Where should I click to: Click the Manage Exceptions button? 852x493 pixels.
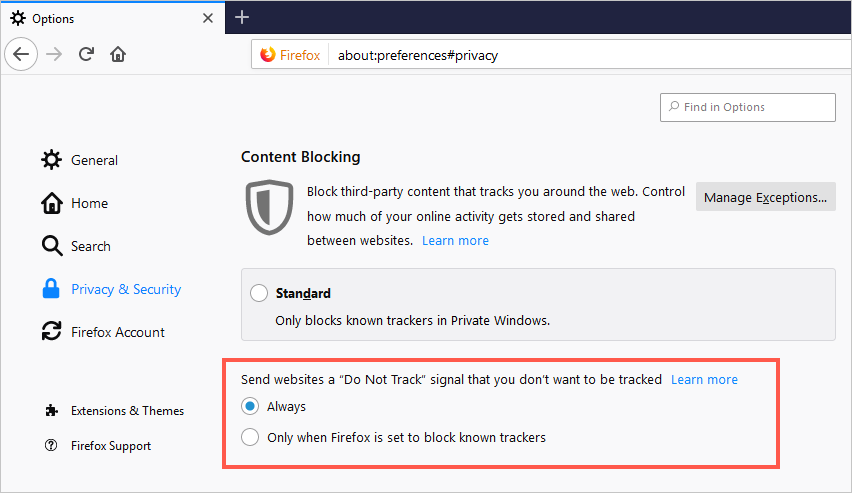coord(766,197)
